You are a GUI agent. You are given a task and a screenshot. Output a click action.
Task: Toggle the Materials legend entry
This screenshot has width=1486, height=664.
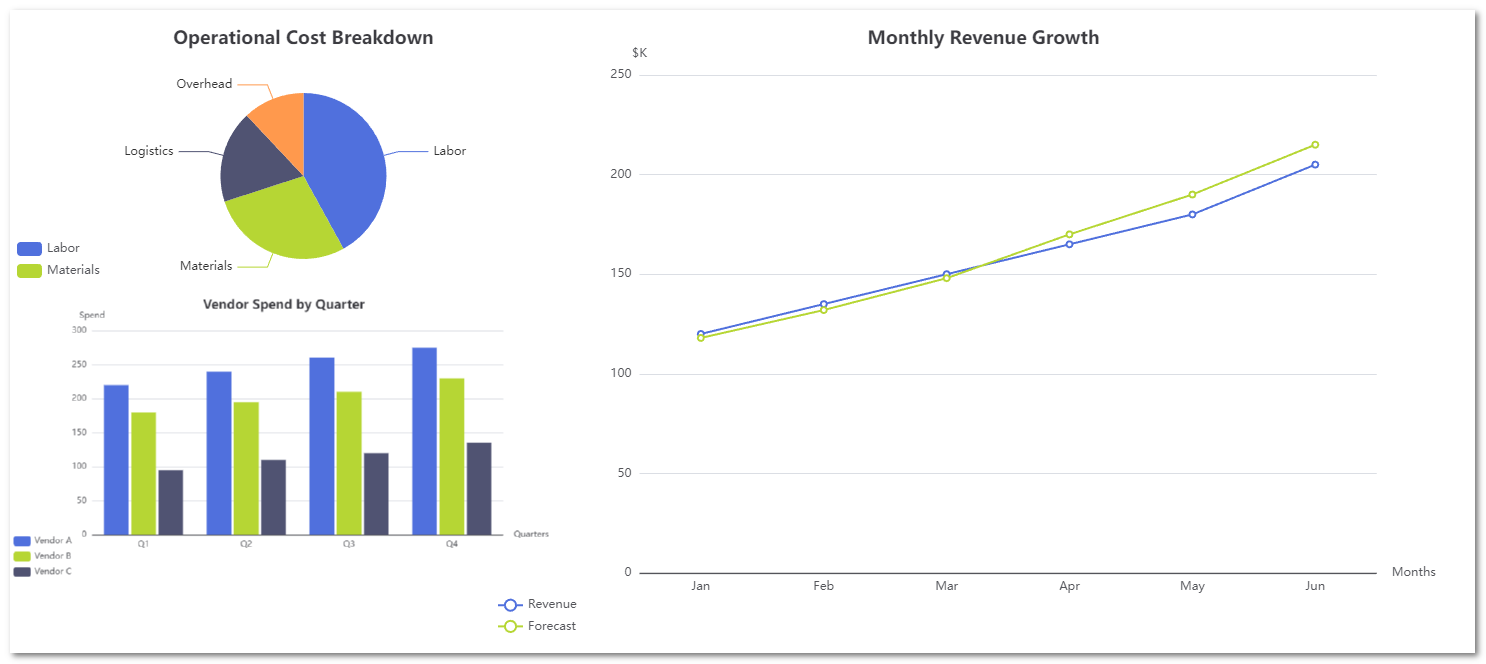point(58,270)
